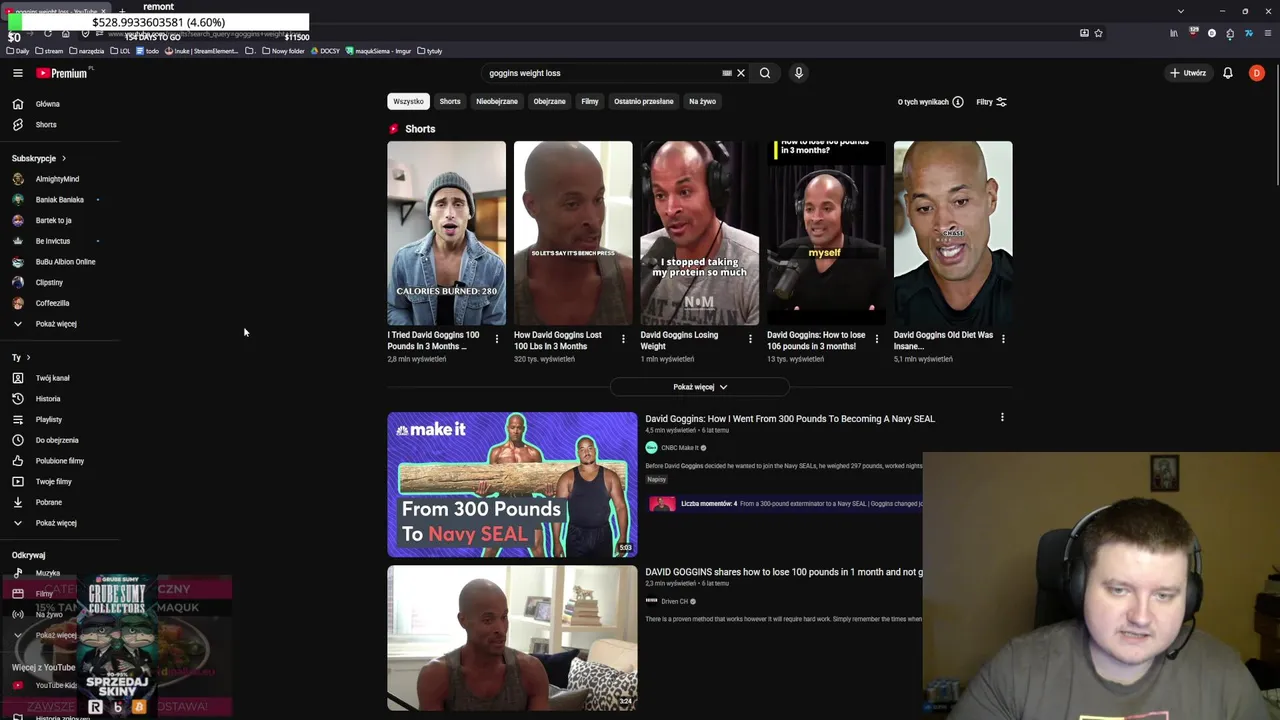Click the CNBC Make It channel avatar
Screen dimensions: 1280x720
tap(651, 448)
